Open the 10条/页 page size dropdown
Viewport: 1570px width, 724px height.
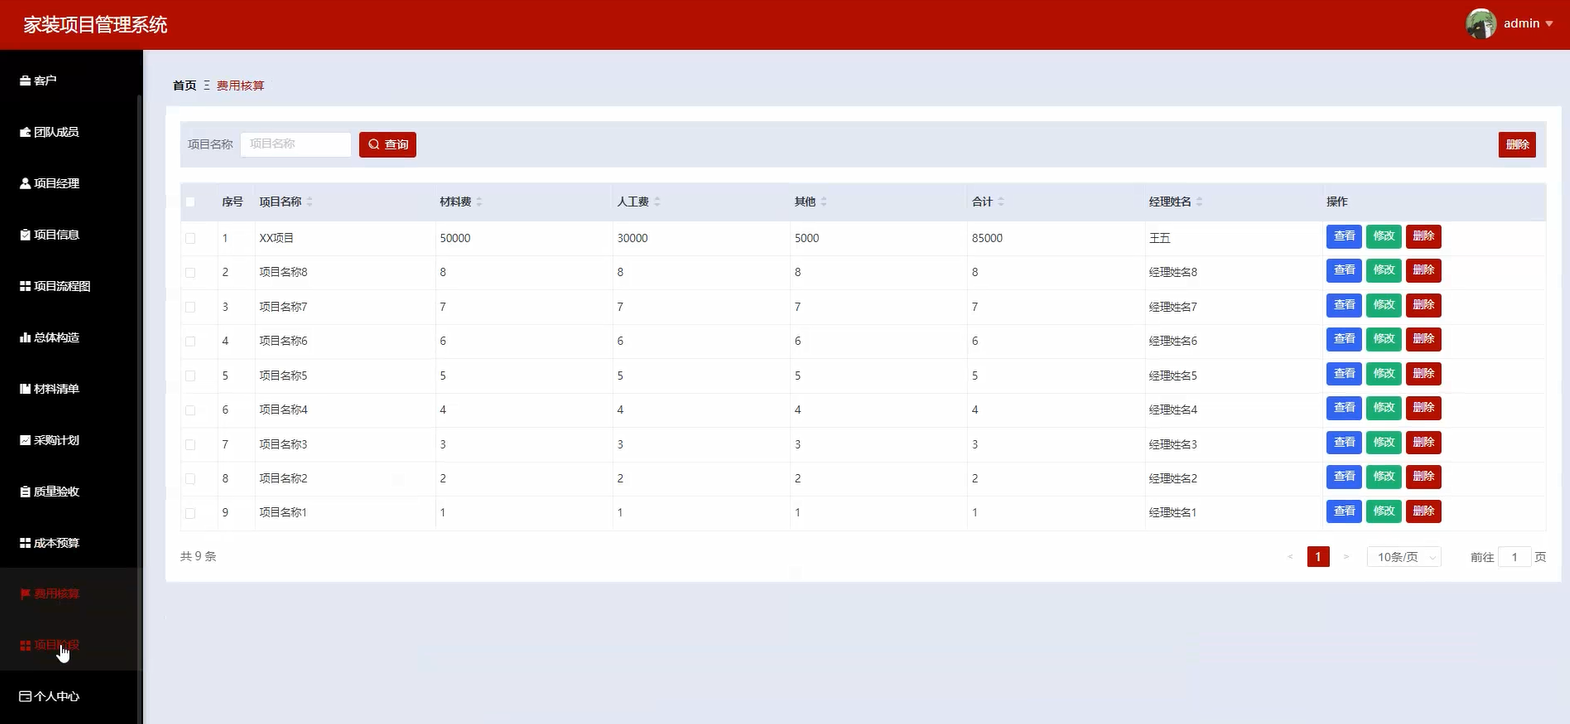point(1404,557)
